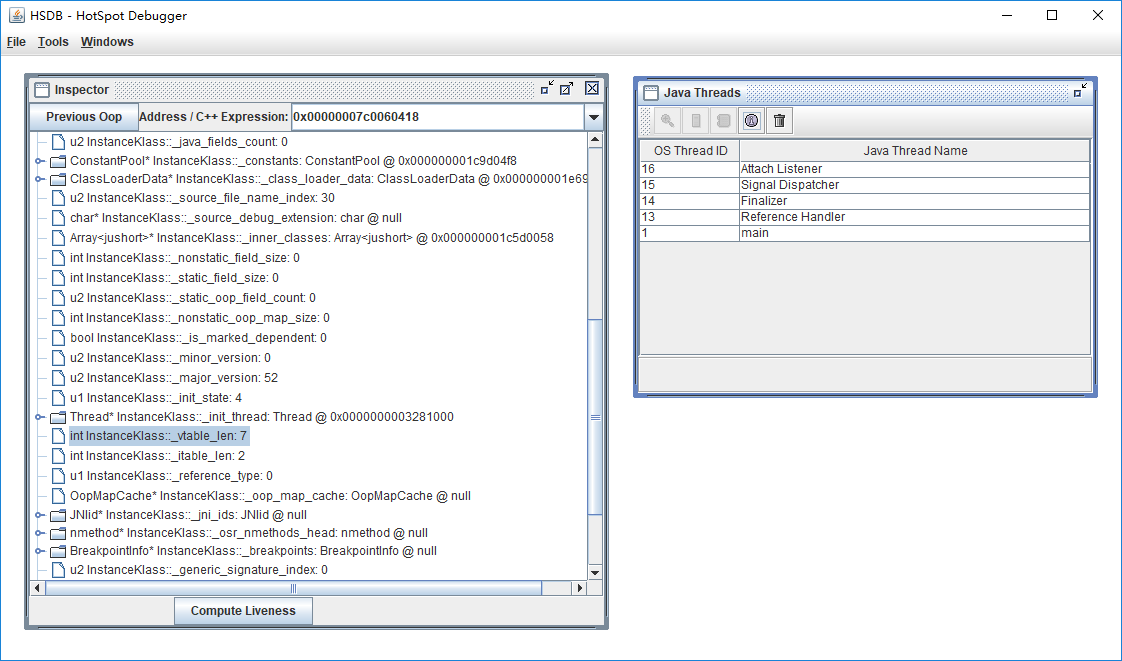Select the _nonstatic_field_size: 0 row
This screenshot has height=661, width=1122.
click(x=185, y=258)
